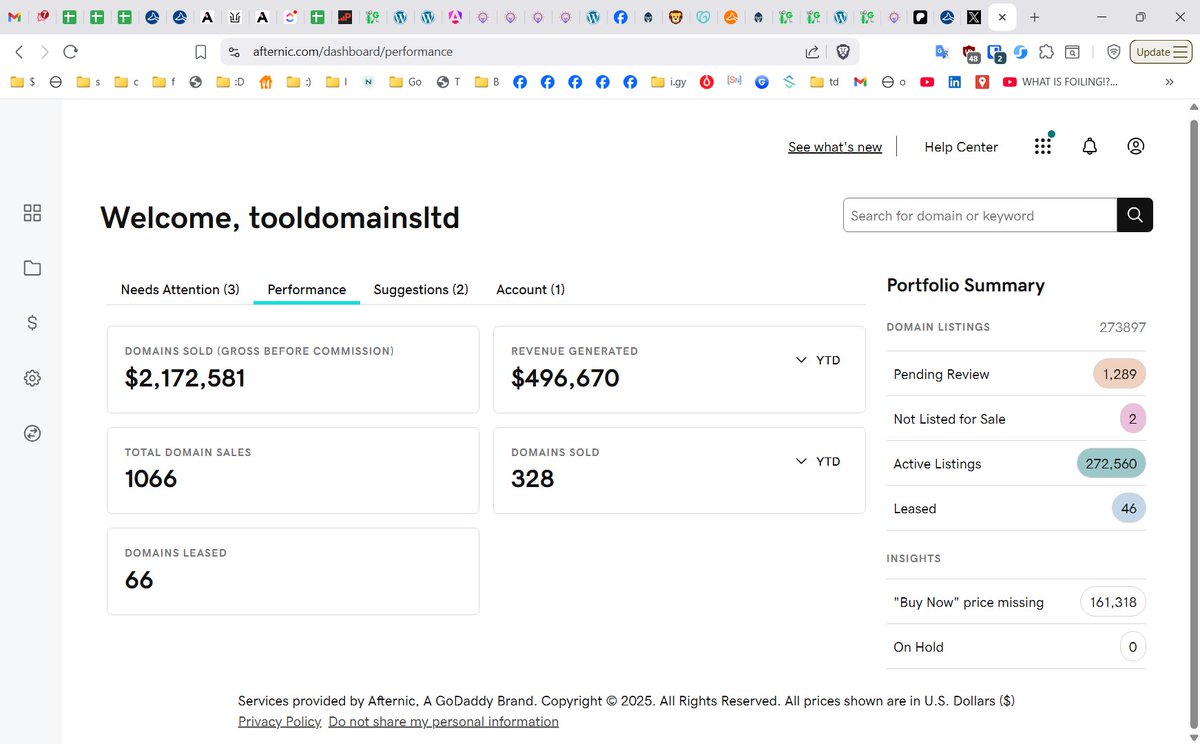Image resolution: width=1200 pixels, height=744 pixels.
Task: Click the $496,670 revenue generated value
Action: [x=565, y=378]
